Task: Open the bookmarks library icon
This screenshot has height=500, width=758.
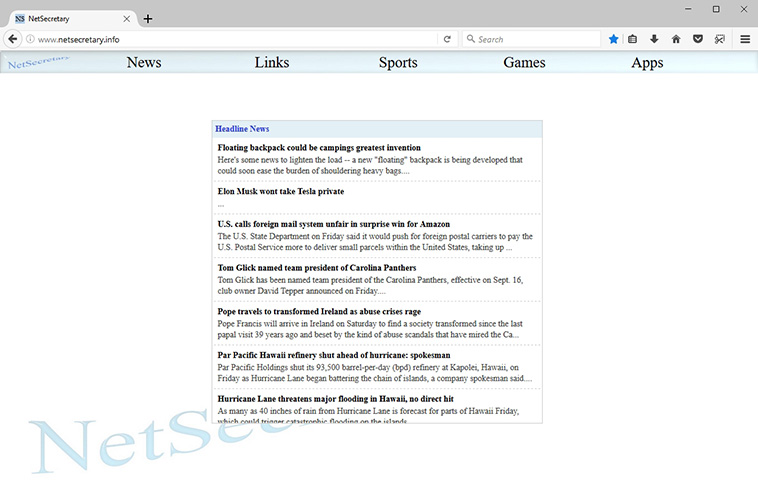Action: point(633,39)
